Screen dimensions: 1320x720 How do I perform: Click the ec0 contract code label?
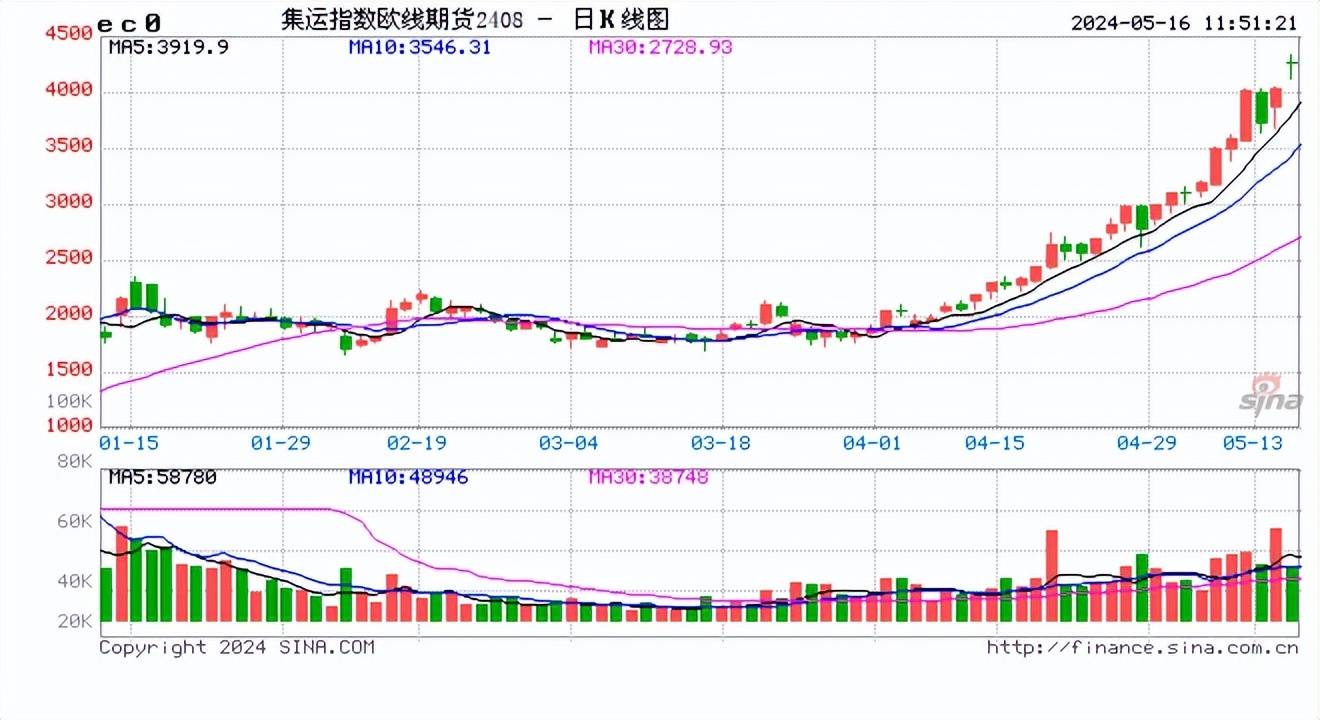[x=128, y=22]
